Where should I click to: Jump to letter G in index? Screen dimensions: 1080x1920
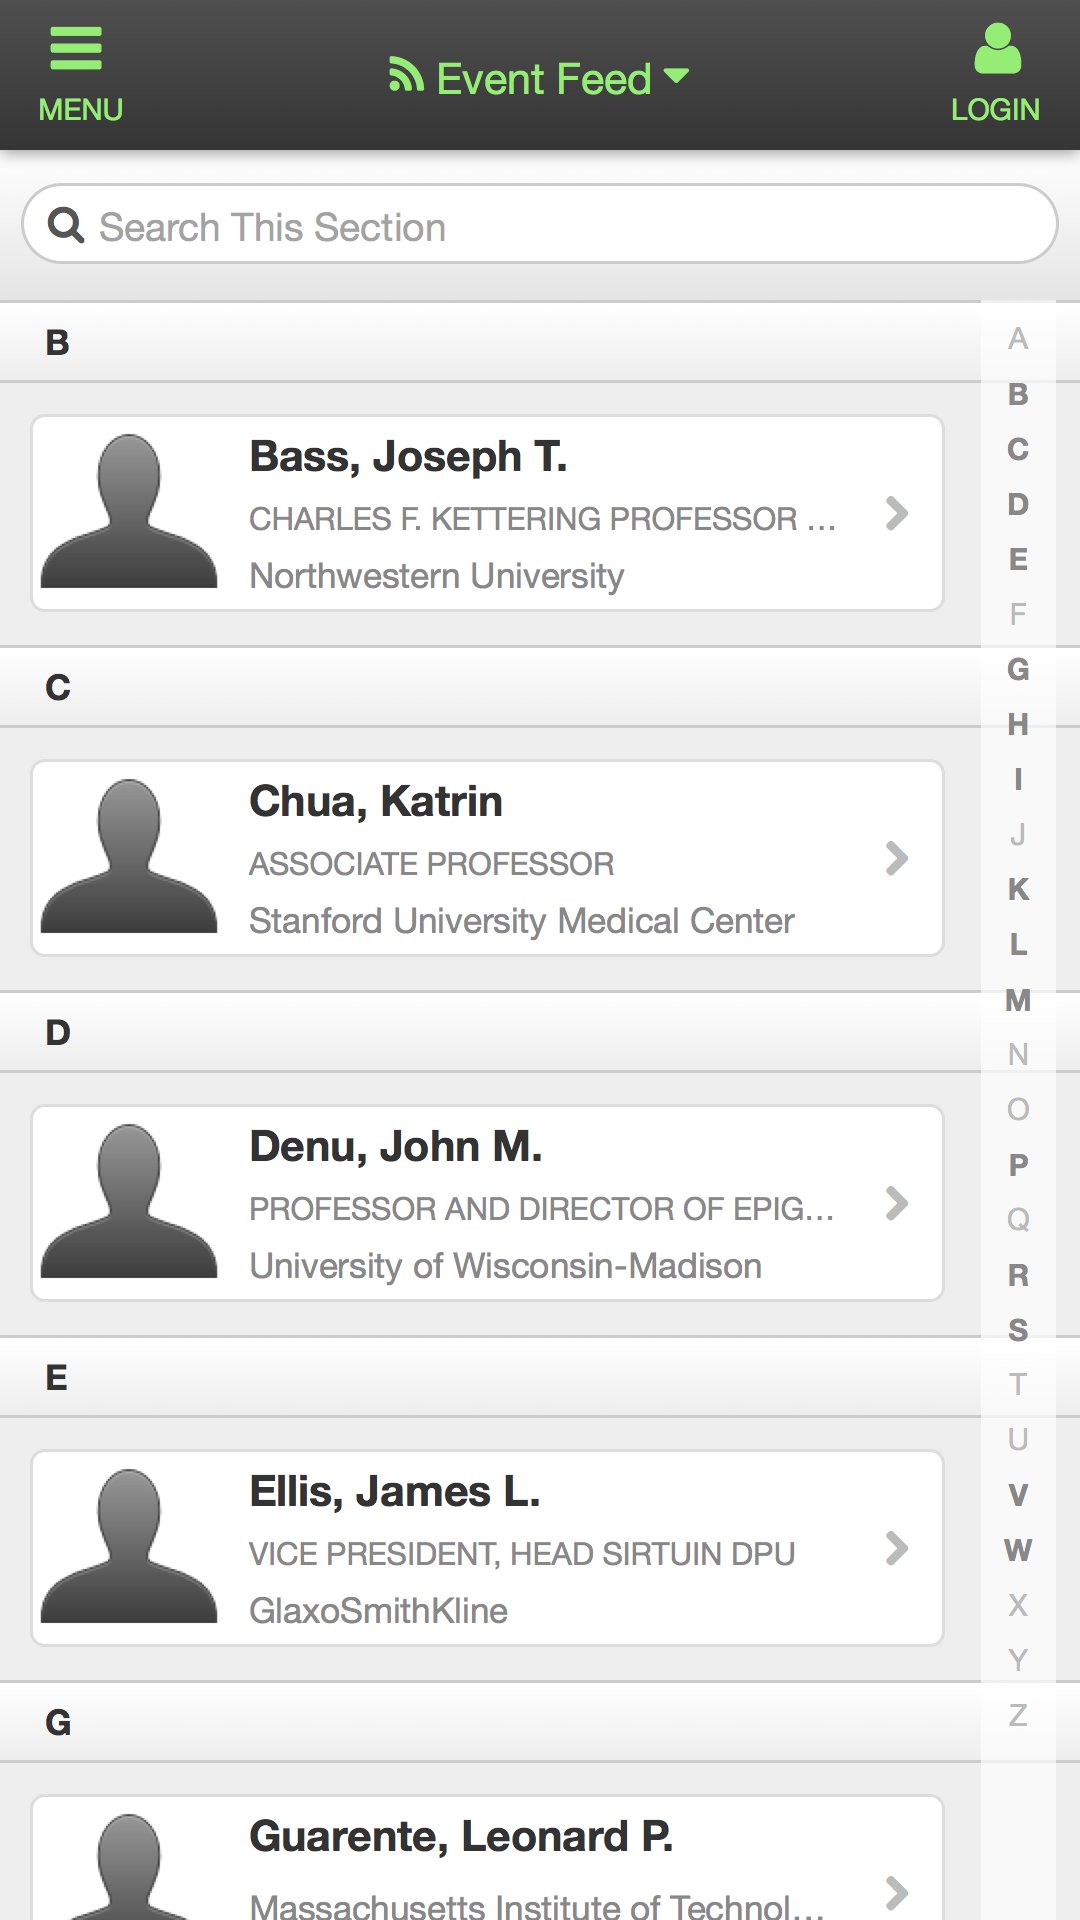tap(1018, 669)
